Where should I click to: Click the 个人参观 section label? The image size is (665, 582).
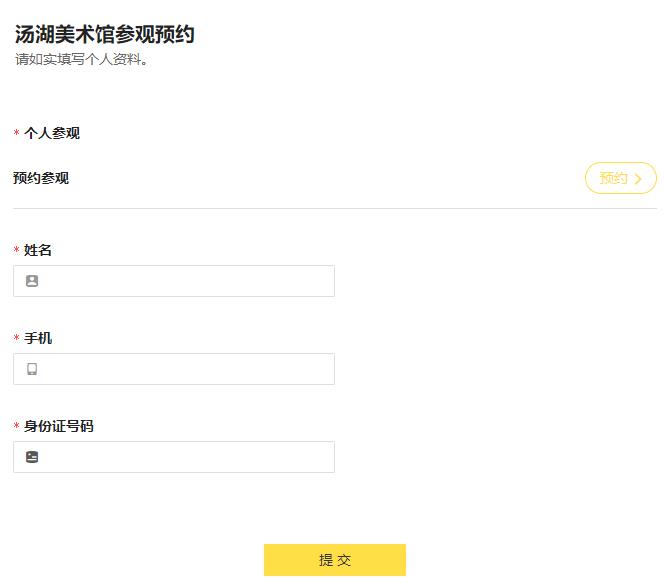[x=52, y=133]
